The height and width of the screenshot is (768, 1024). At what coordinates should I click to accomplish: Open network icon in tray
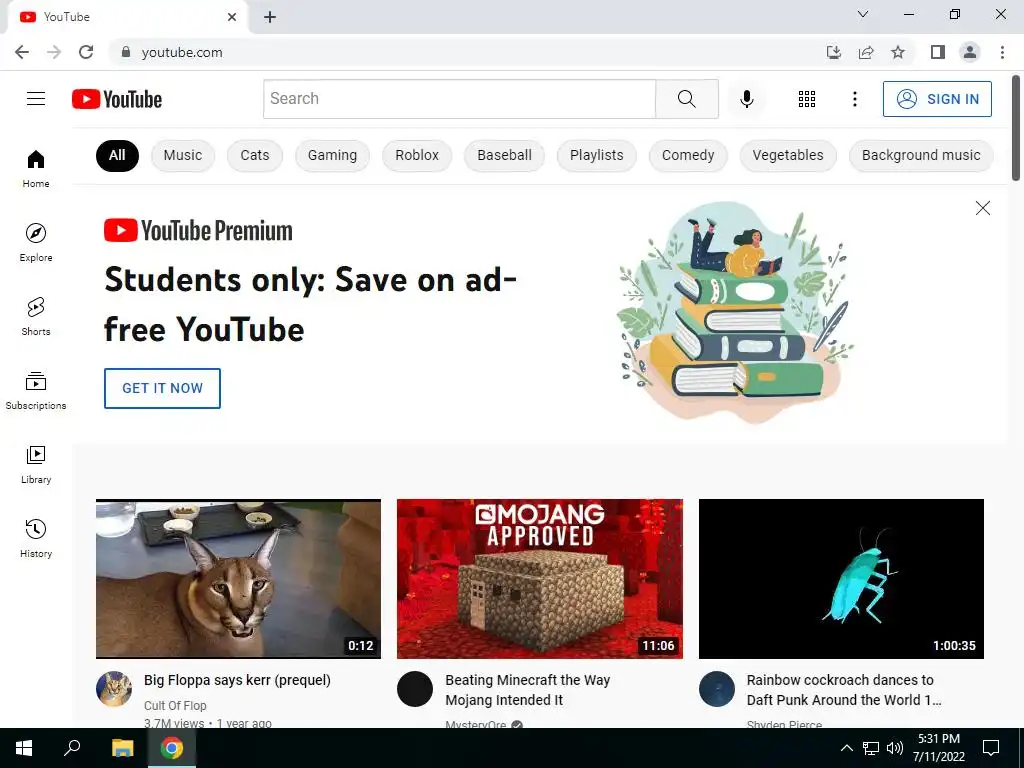(x=871, y=748)
